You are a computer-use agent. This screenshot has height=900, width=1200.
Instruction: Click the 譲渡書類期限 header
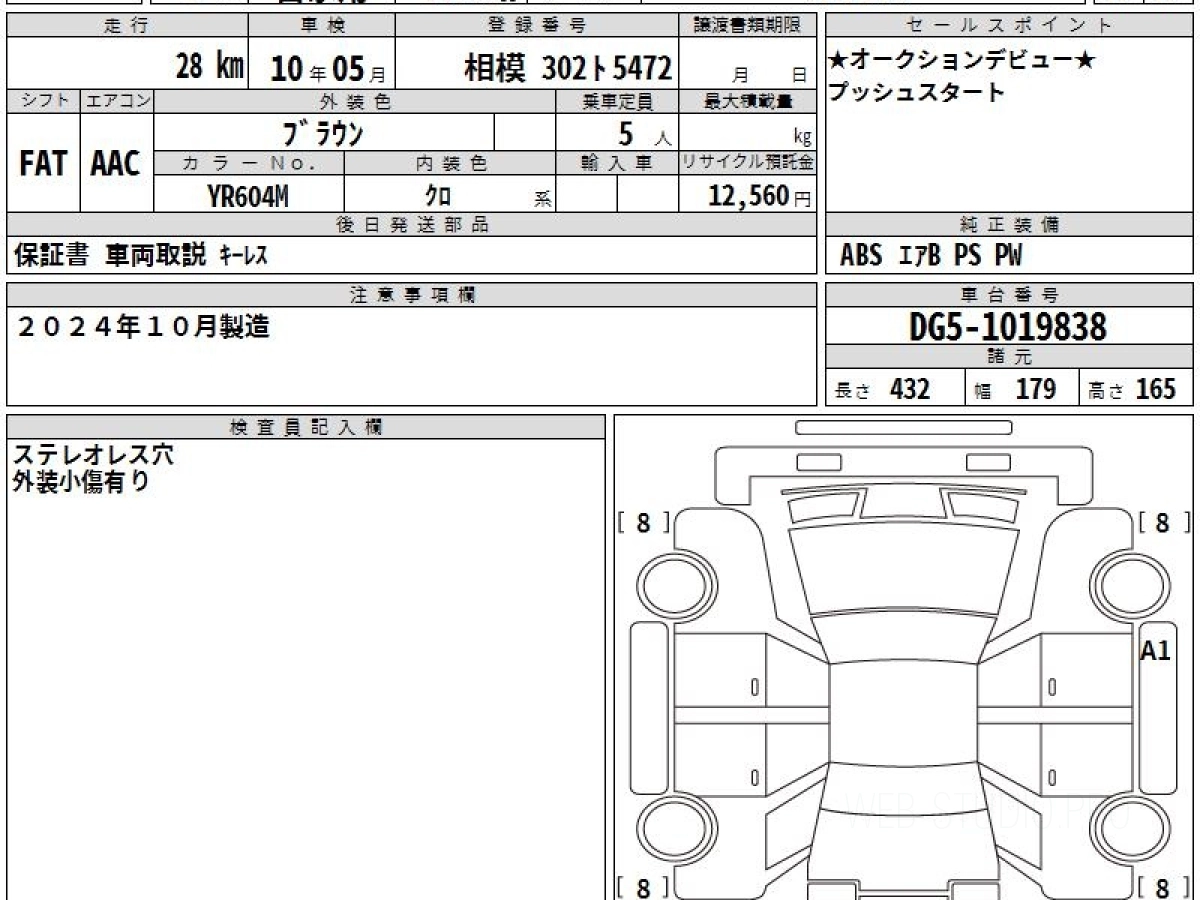748,26
